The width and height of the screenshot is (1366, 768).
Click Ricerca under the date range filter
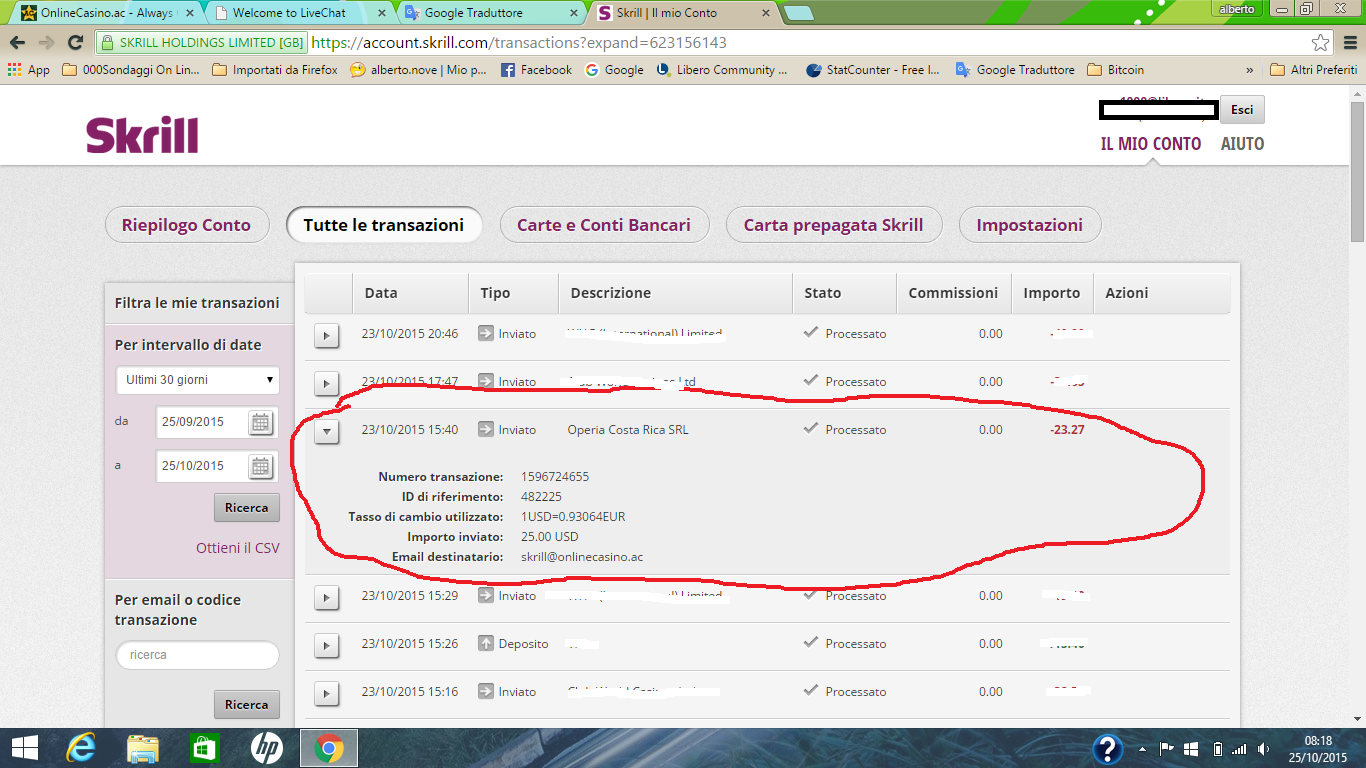[247, 507]
